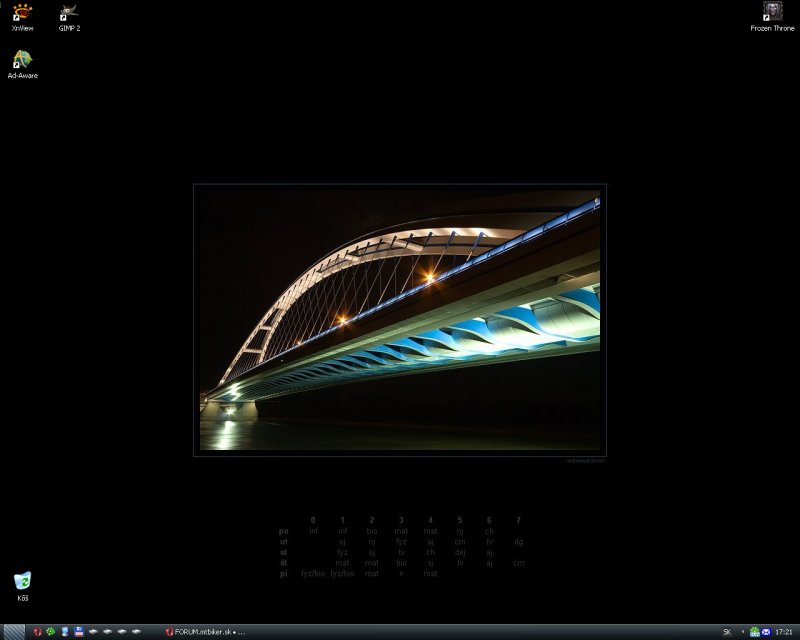Click the empty area of the taskbar
This screenshot has width=800, height=640.
480,632
